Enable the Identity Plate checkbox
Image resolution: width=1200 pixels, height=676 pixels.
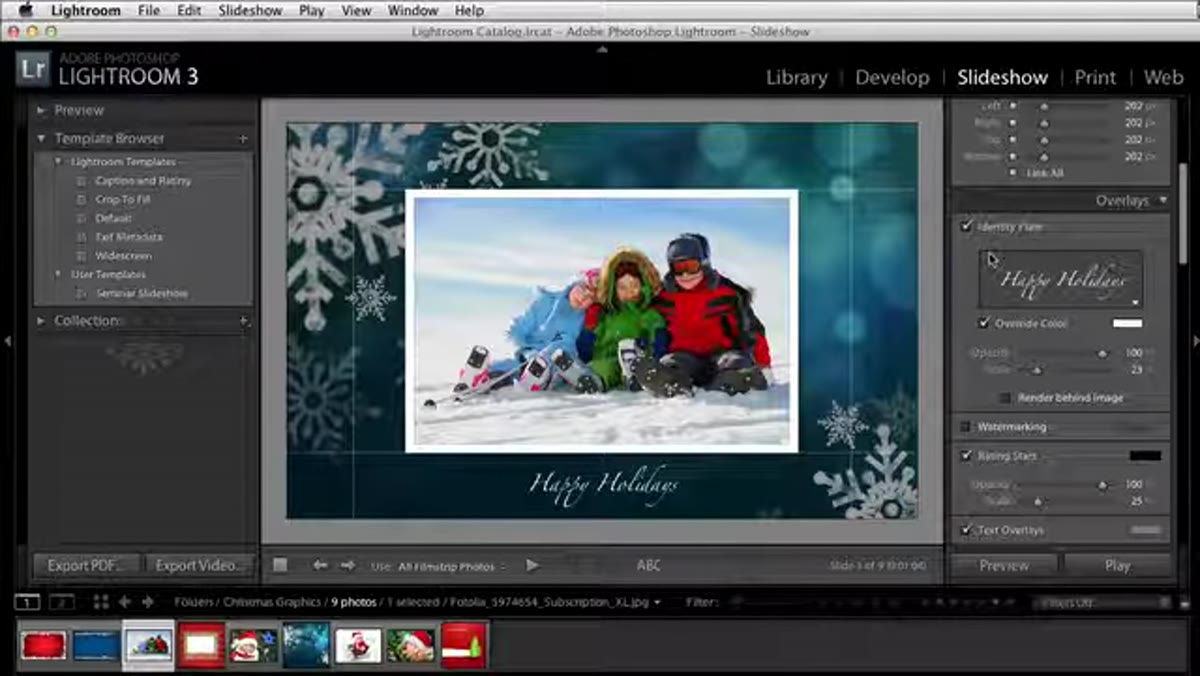coord(966,227)
